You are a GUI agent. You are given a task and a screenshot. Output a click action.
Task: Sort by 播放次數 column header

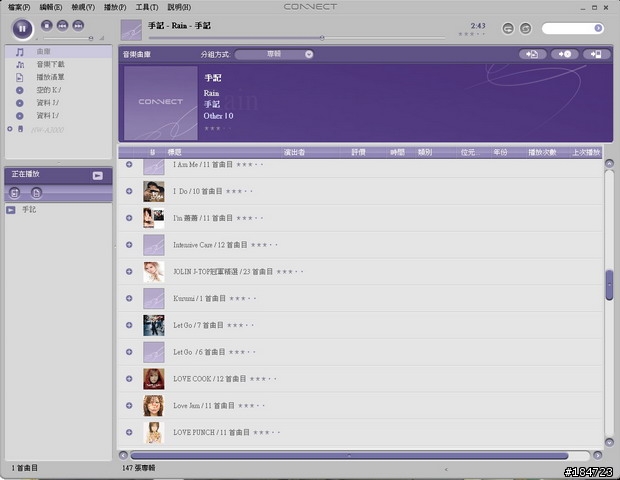[x=542, y=152]
